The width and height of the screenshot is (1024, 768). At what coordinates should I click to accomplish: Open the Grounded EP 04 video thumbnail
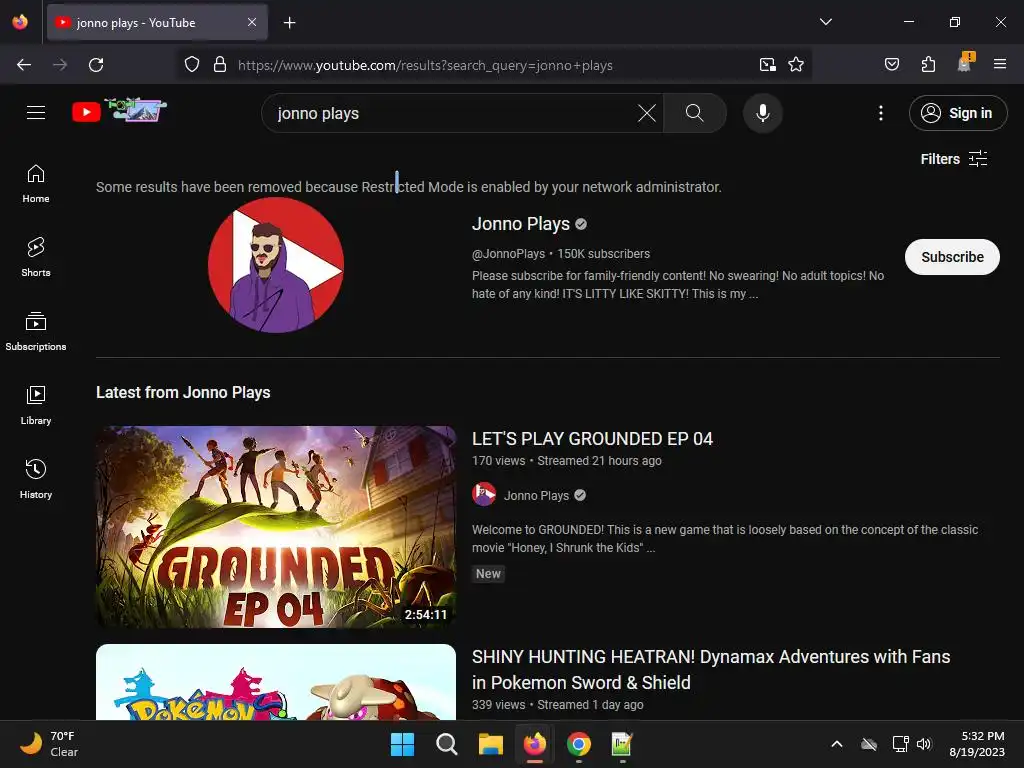[276, 527]
